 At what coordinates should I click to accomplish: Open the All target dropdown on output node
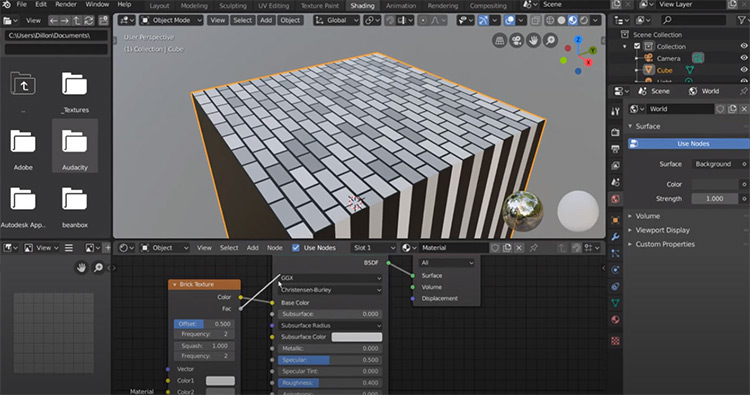pos(447,263)
